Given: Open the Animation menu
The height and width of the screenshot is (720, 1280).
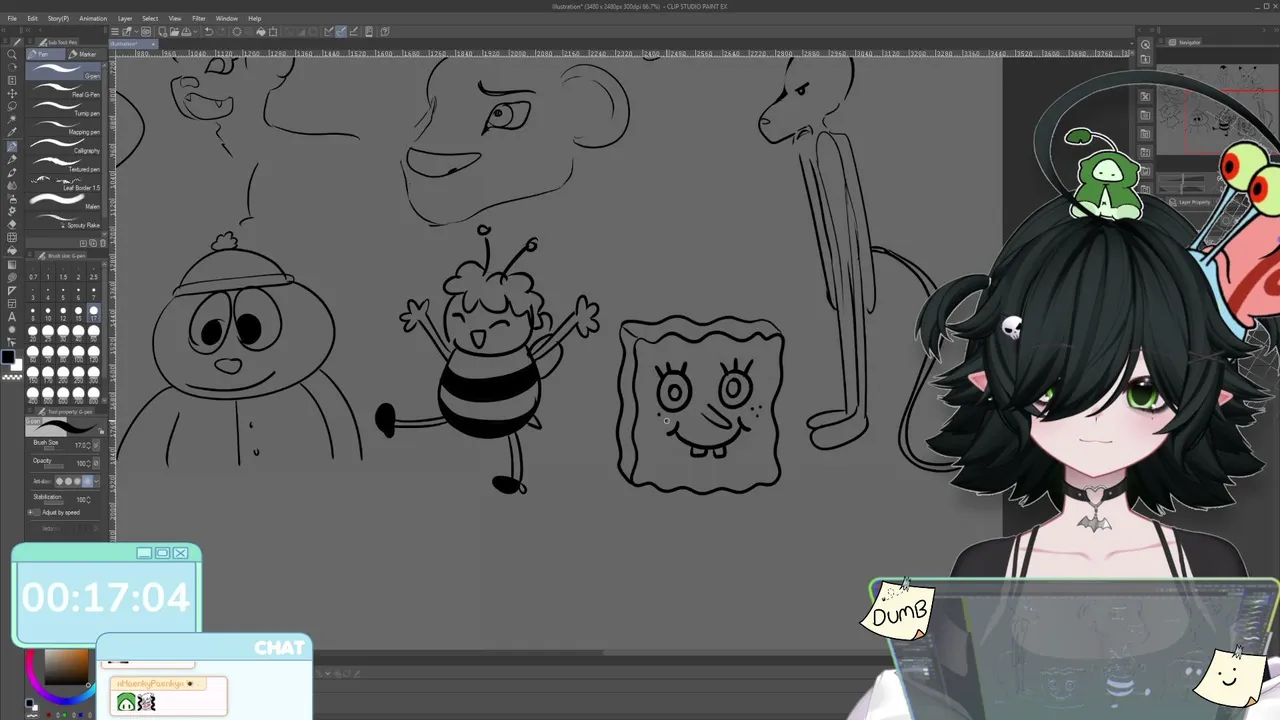Looking at the screenshot, I should pyautogui.click(x=93, y=18).
